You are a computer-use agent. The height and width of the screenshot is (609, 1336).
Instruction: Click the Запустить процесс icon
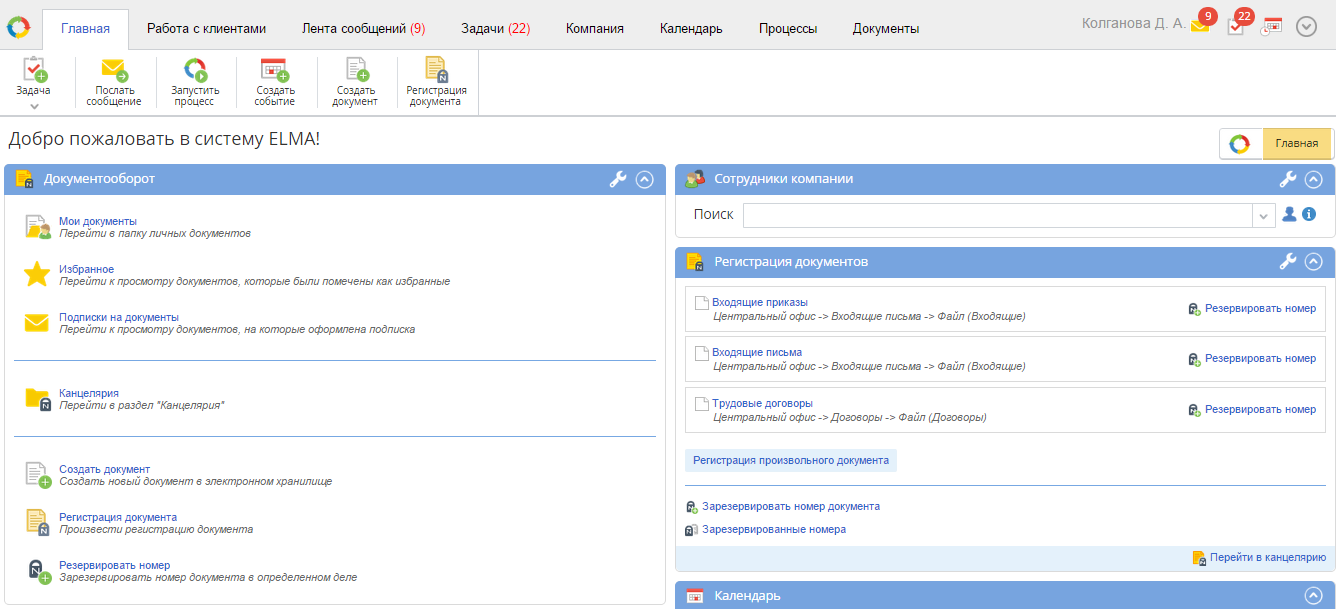click(x=195, y=70)
